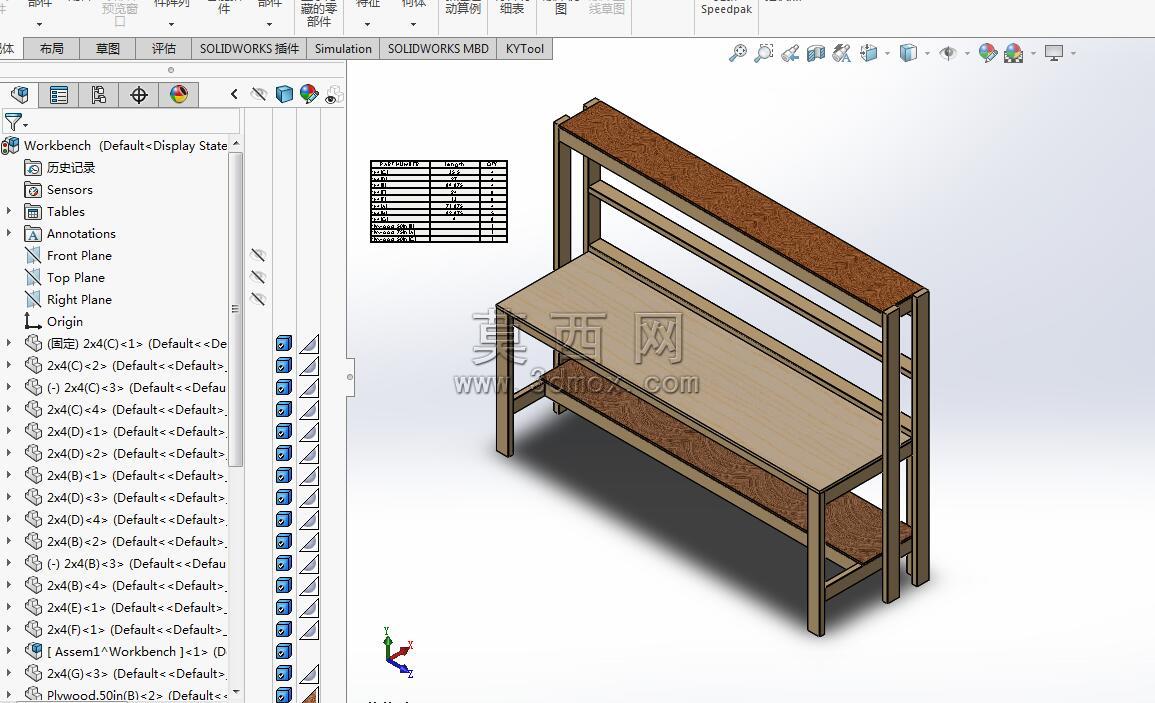Select the Origin item in tree
1155x703 pixels.
[65, 322]
